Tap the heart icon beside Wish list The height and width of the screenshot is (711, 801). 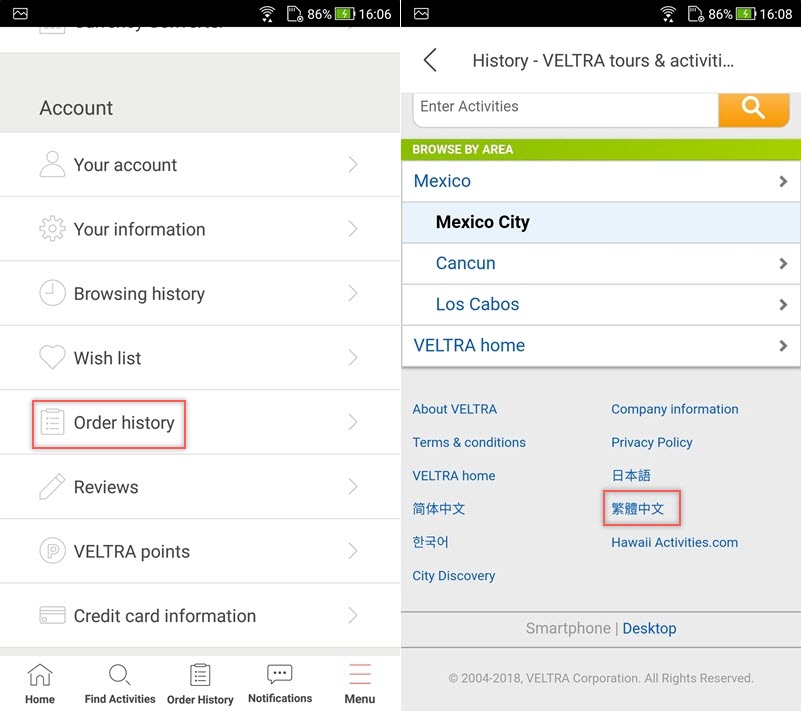(52, 357)
